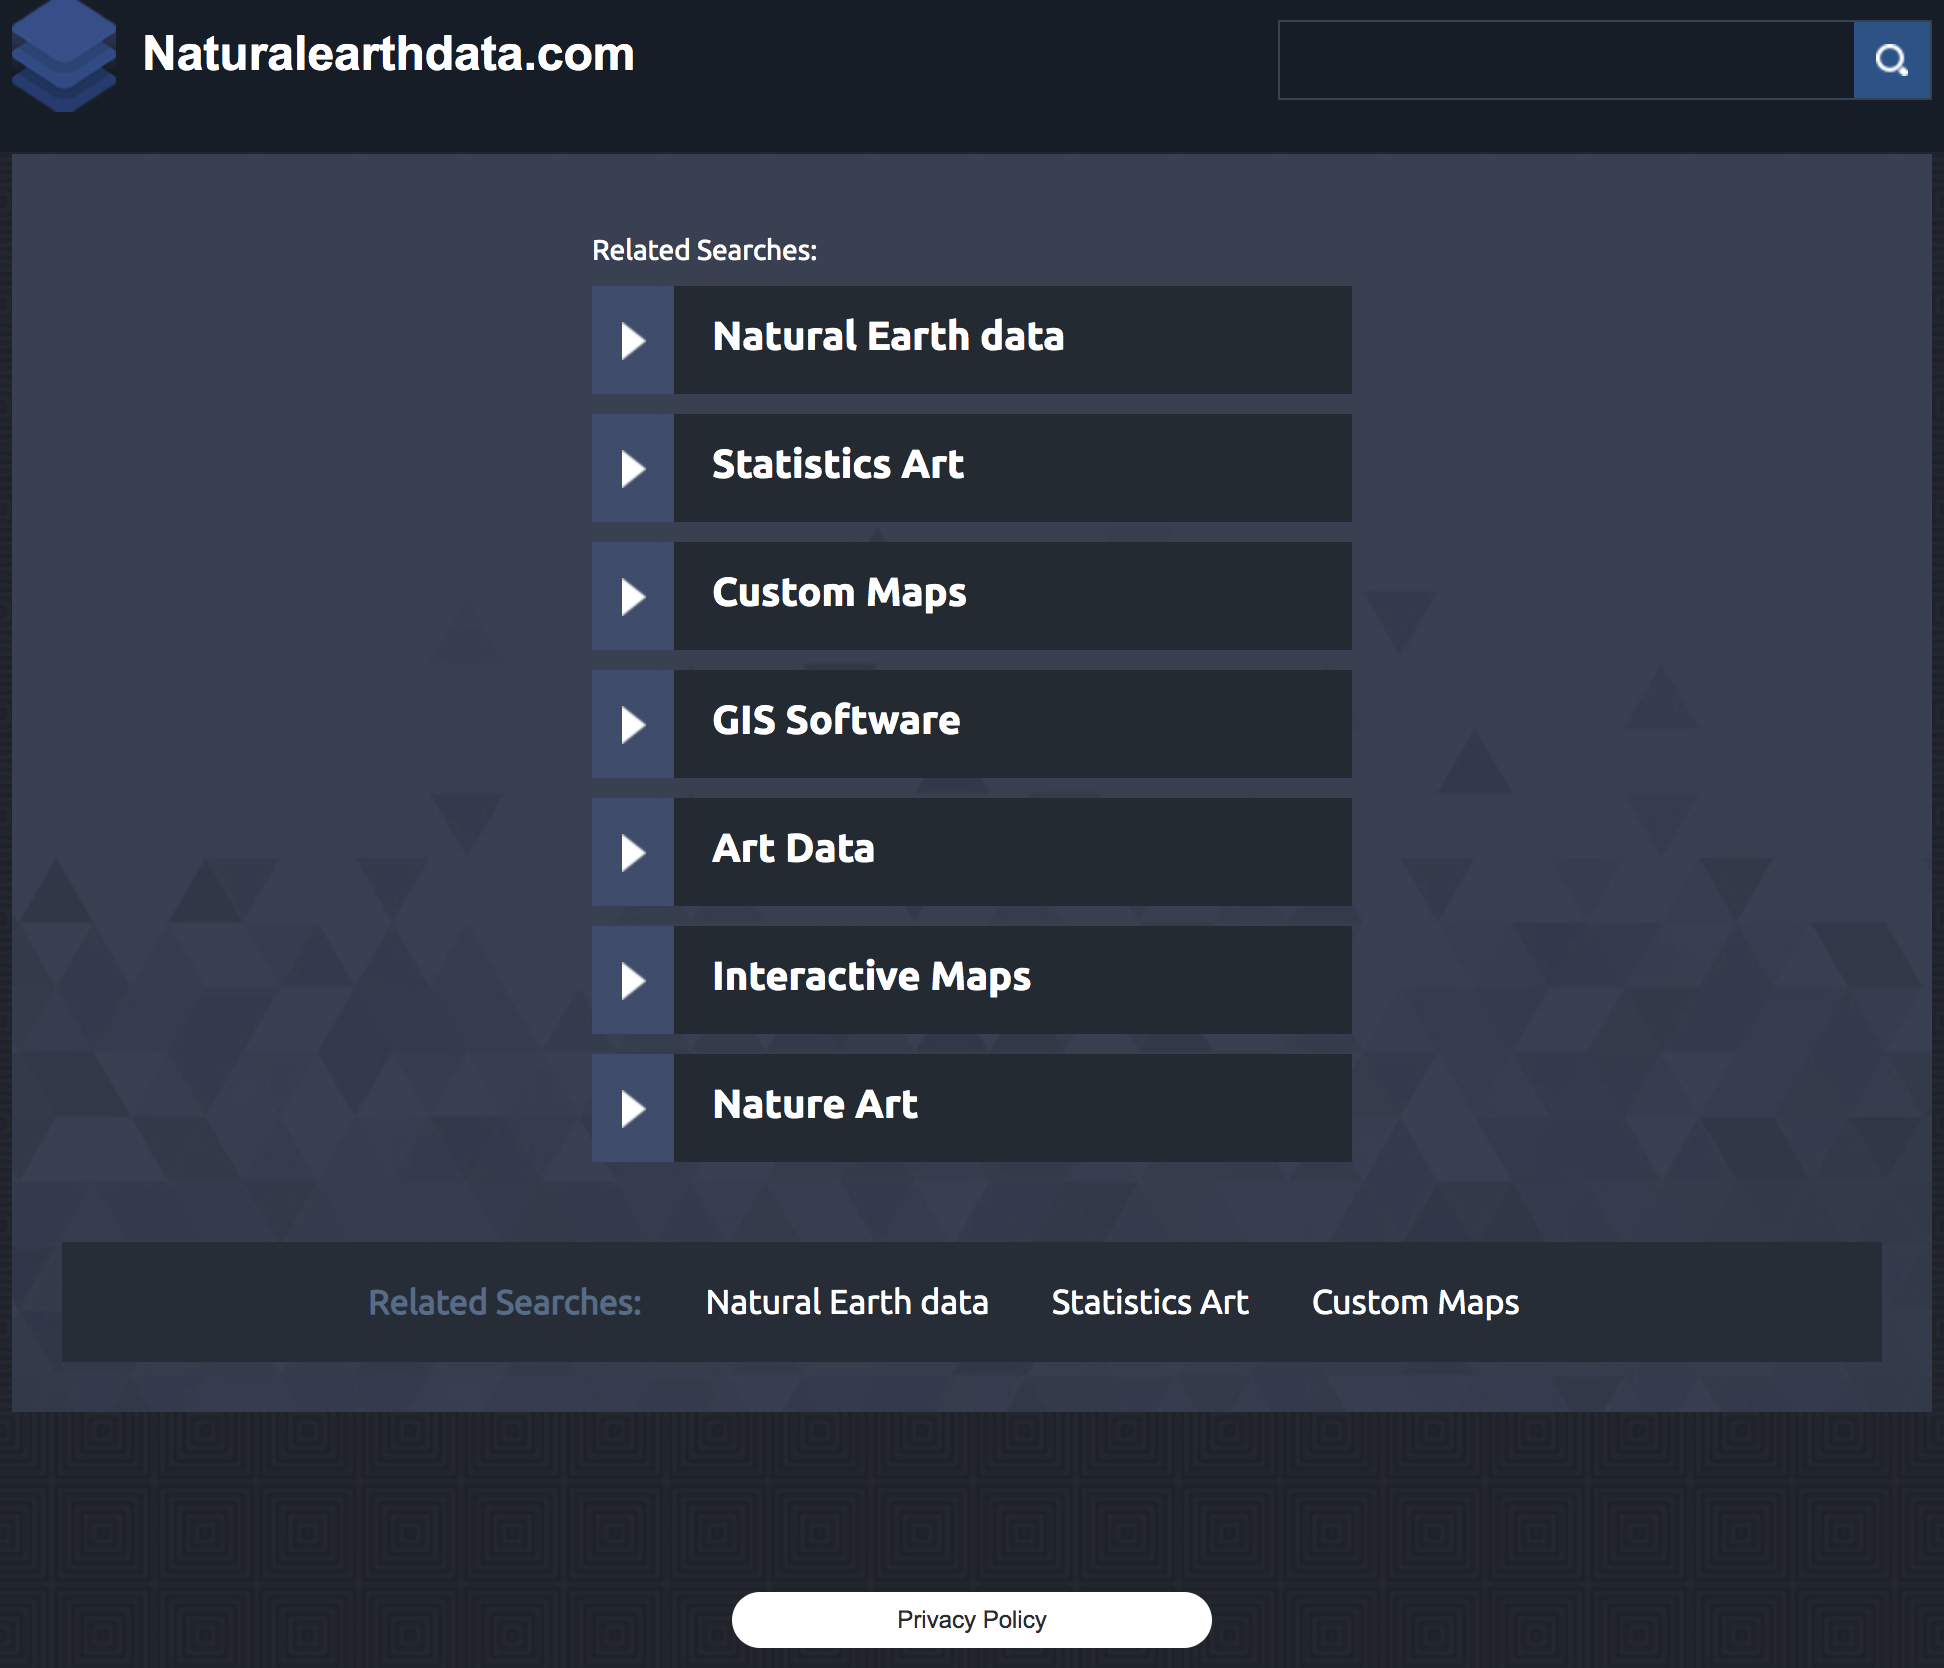The image size is (1944, 1668).
Task: Click the arrow icon beside Natural Earth data
Action: coord(633,340)
